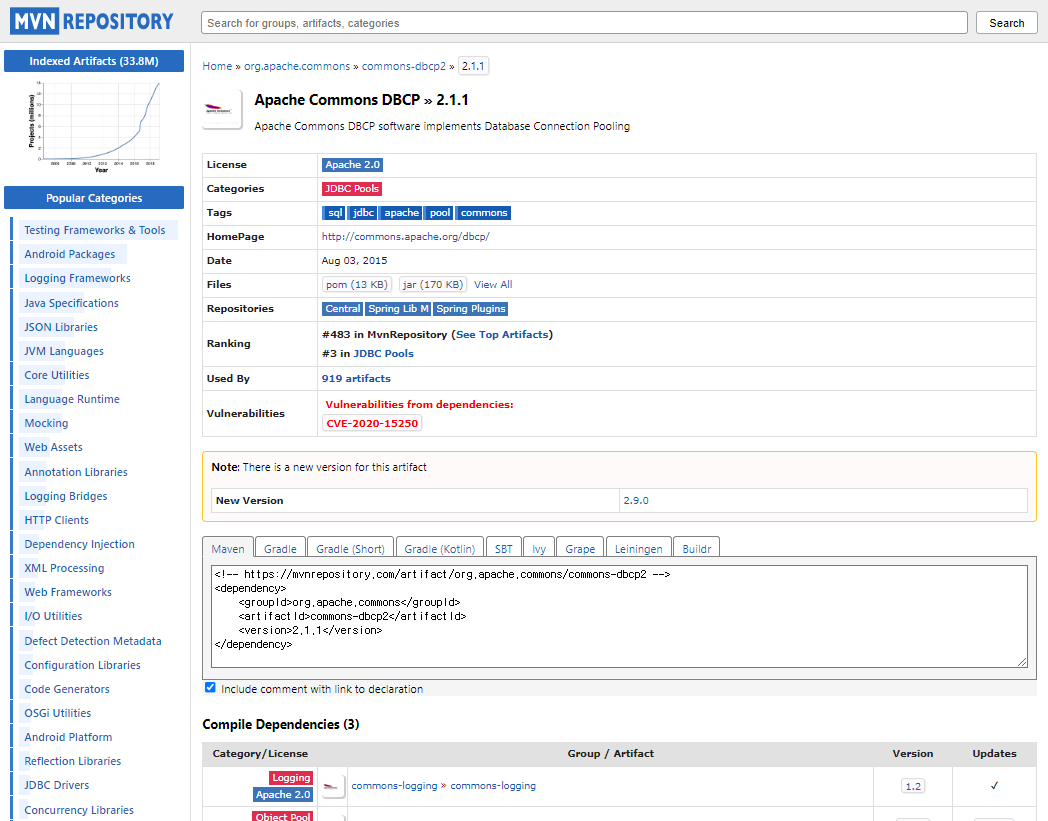Viewport: 1048px width, 821px height.
Task: Download the pom (13 KB) file
Action: pos(356,284)
